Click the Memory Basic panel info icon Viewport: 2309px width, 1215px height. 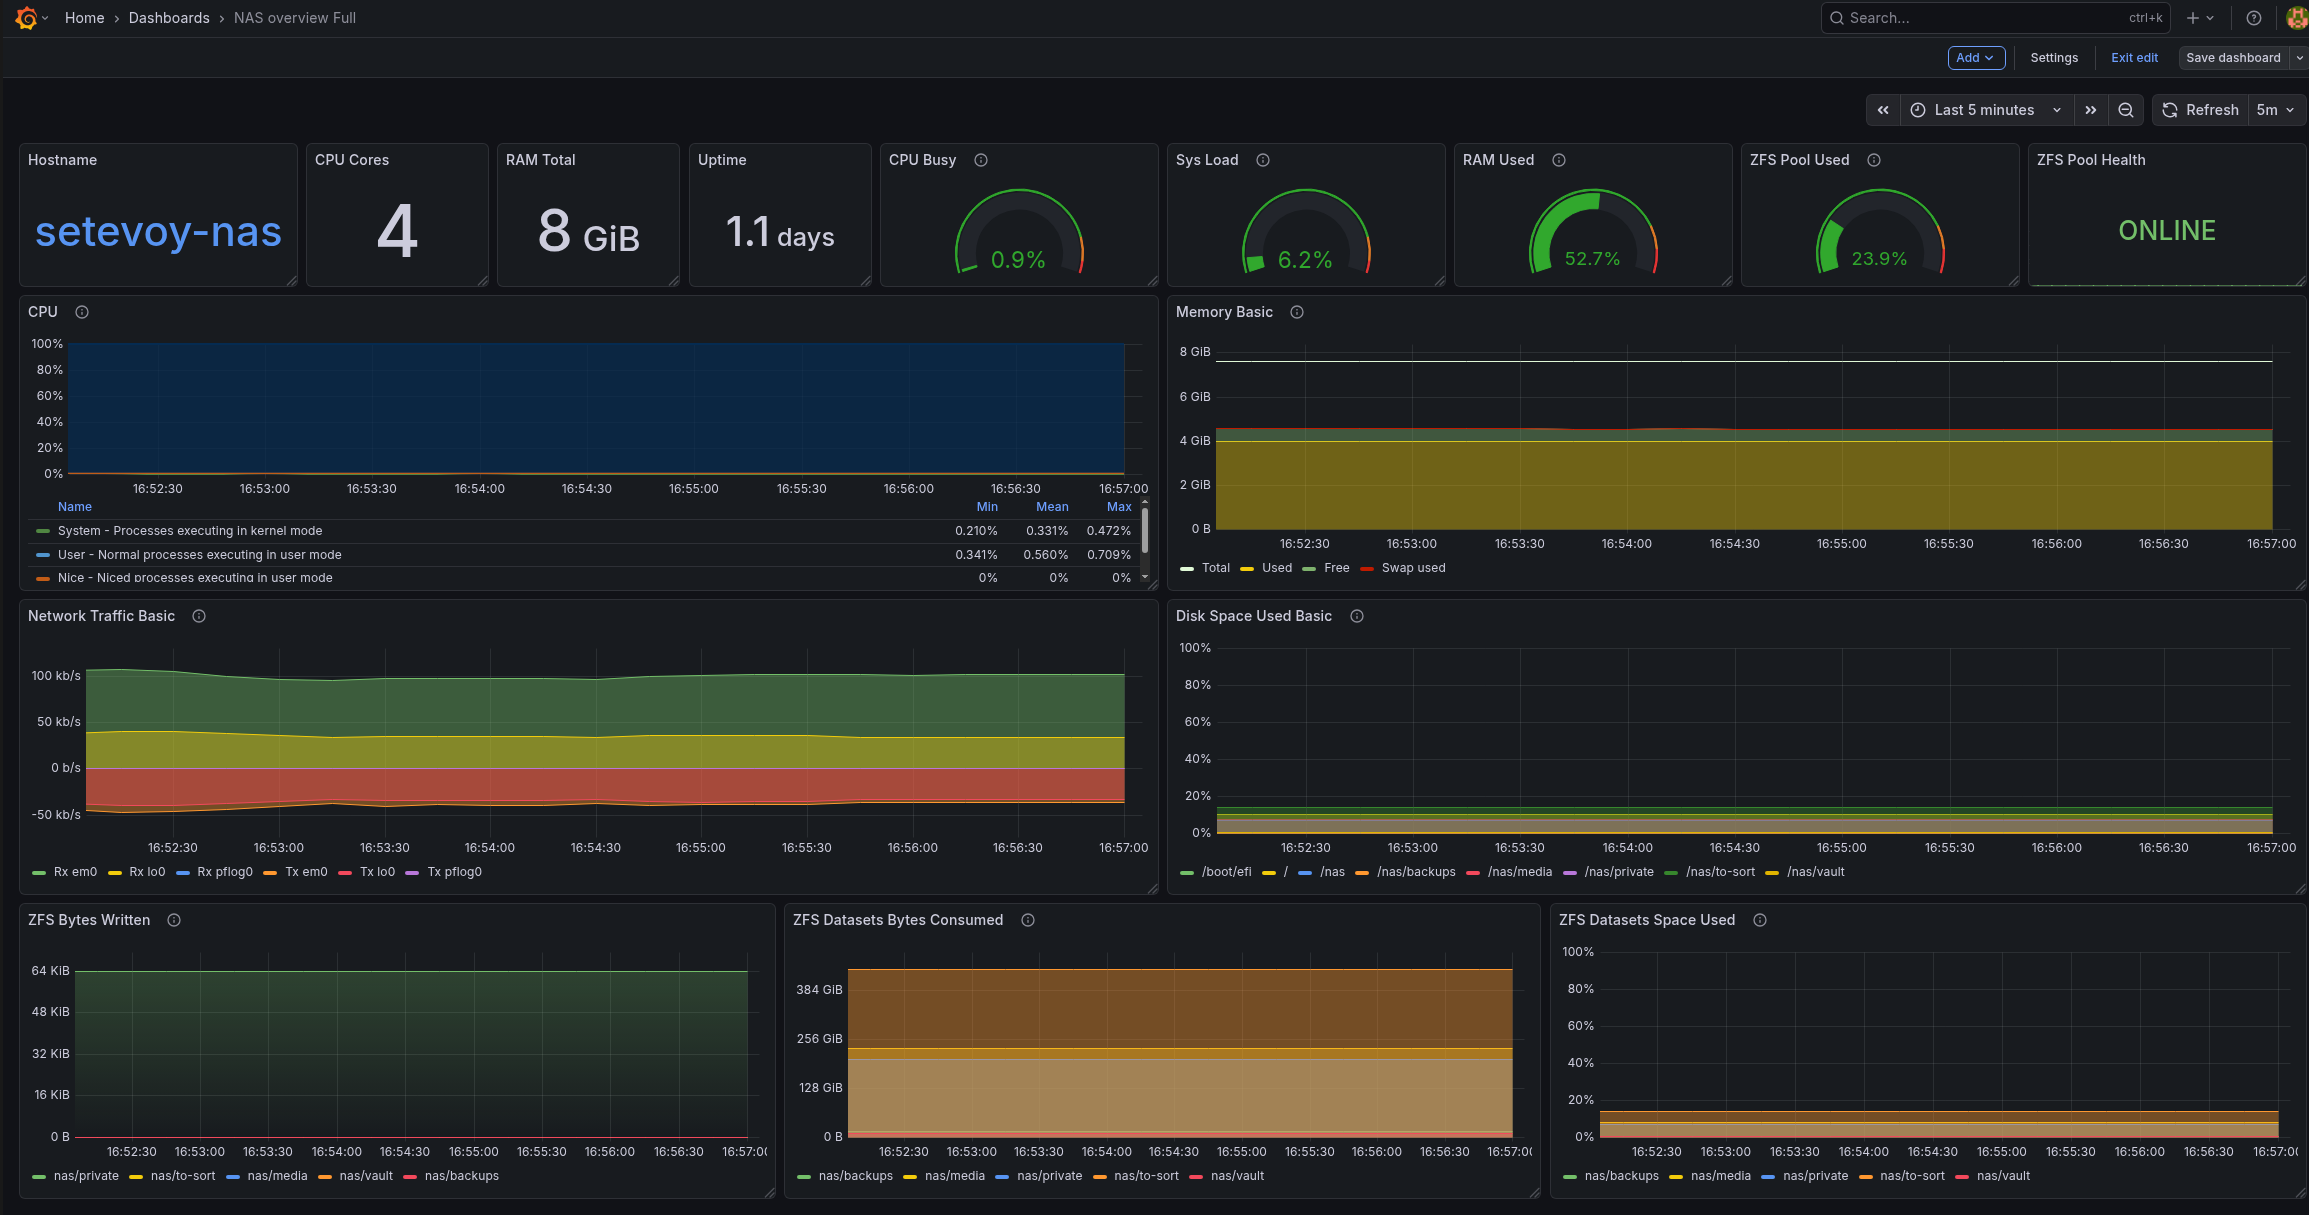click(1297, 312)
